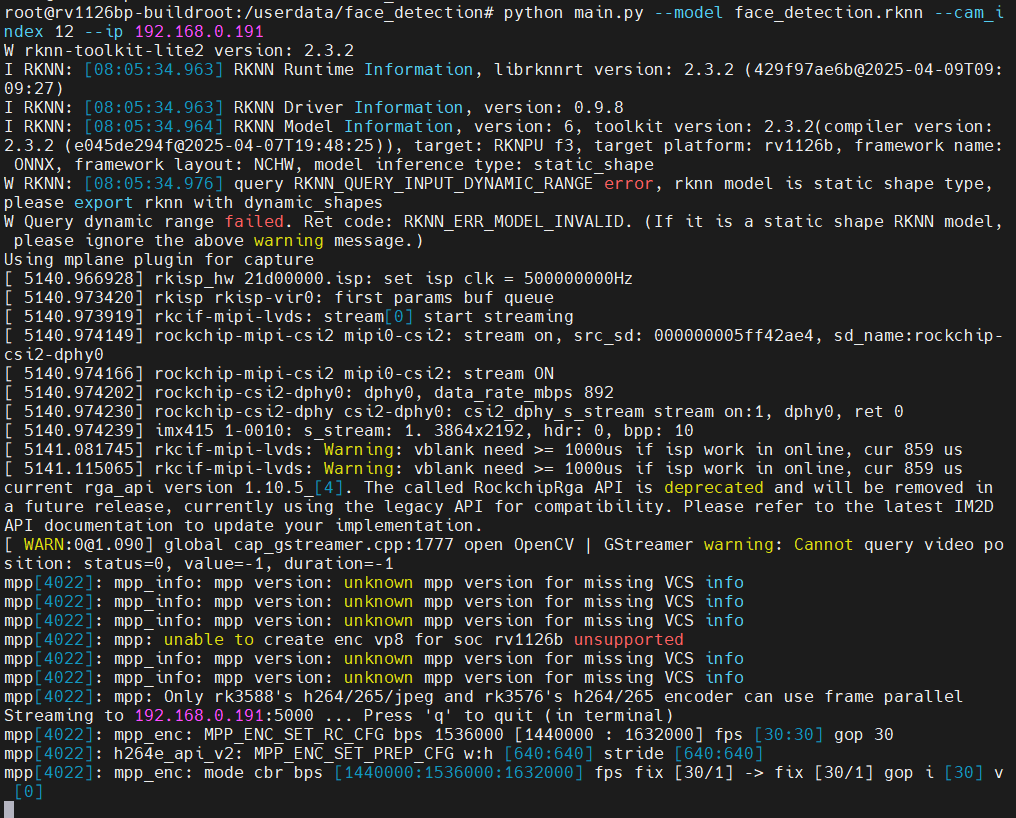Screen dimensions: 1016x818
Task: Click 'first params buf queue' text
Action: click(444, 298)
